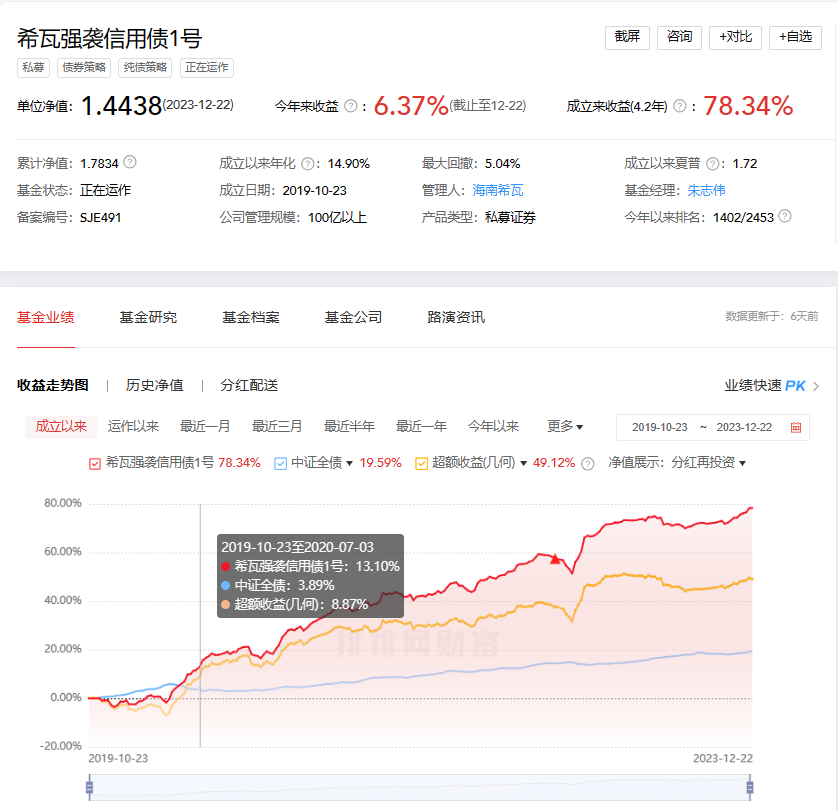The height and width of the screenshot is (810, 838).
Task: Click help icon next to 累计净值
Action: pyautogui.click(x=130, y=162)
